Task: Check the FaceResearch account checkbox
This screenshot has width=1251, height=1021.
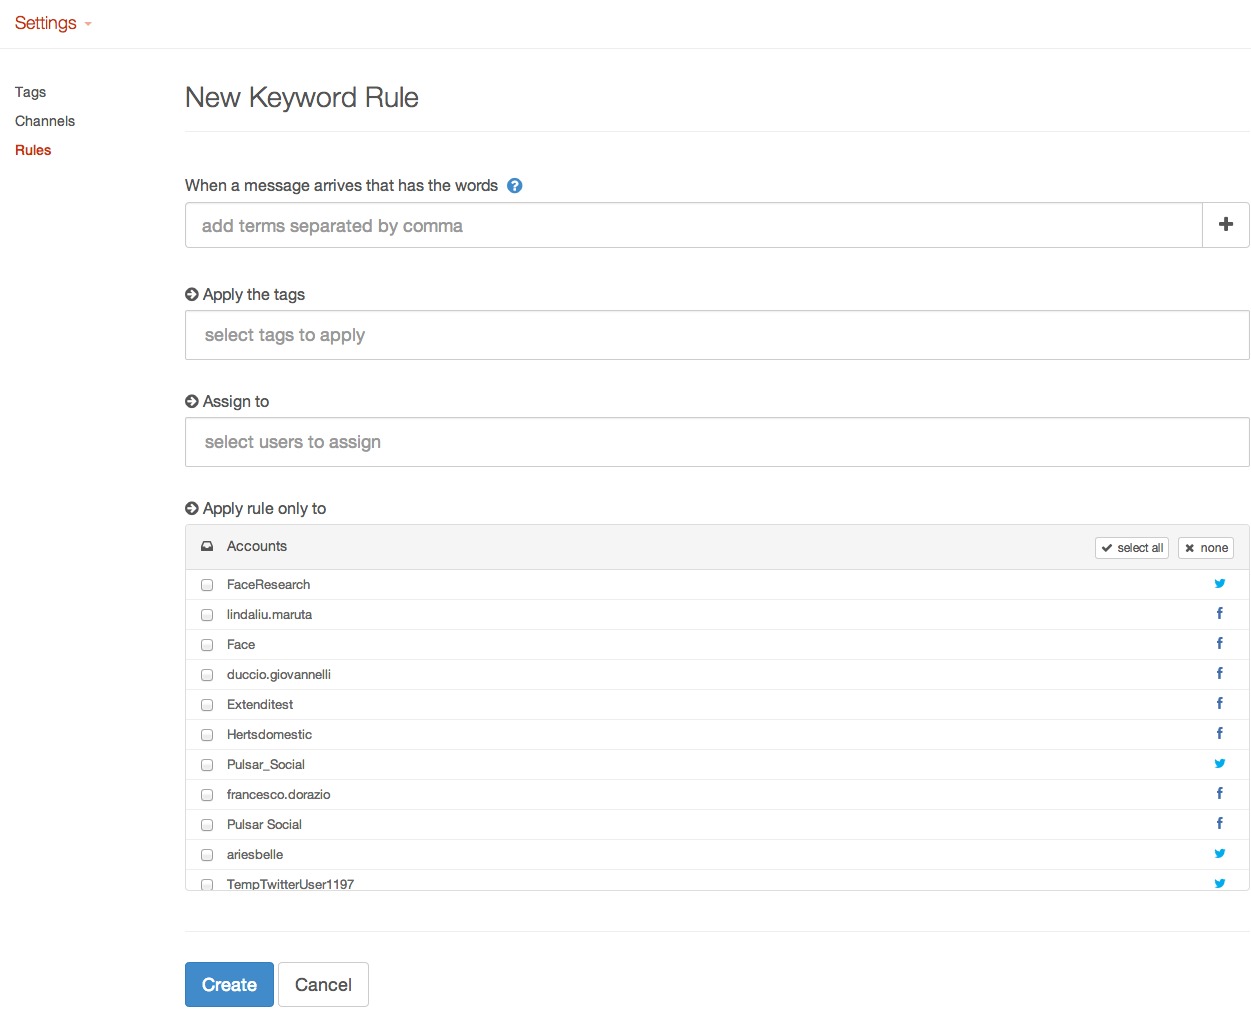Action: tap(207, 585)
